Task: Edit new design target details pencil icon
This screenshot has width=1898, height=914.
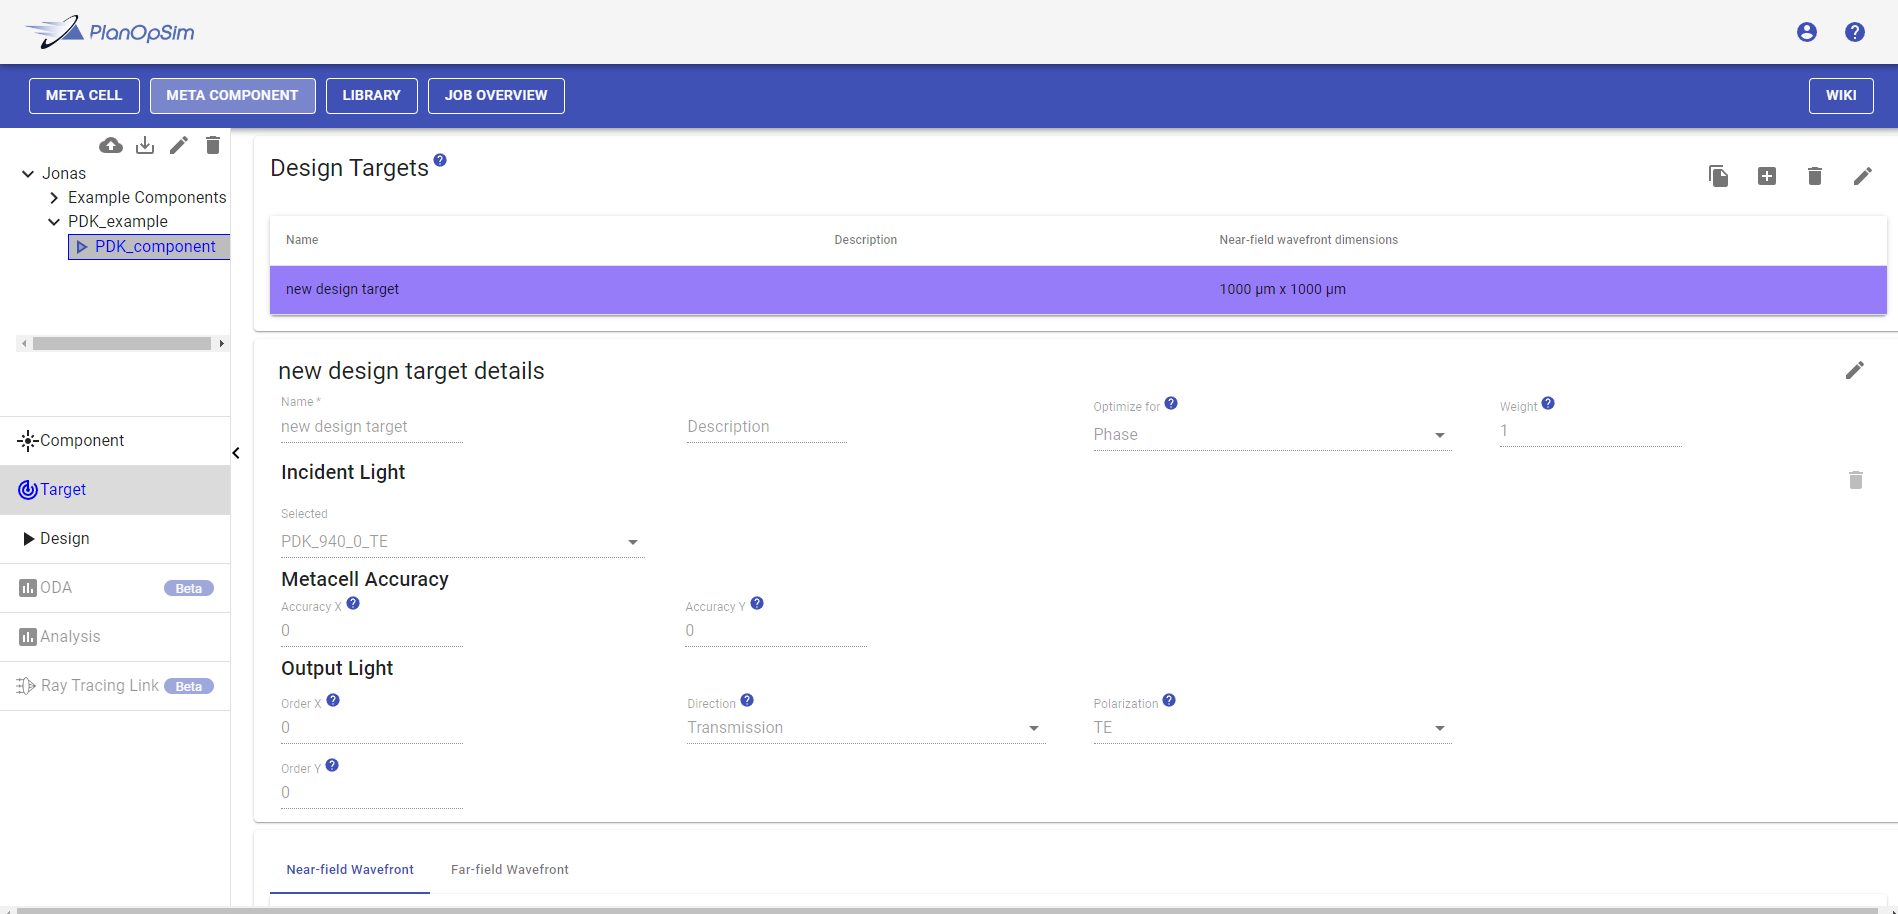Action: (x=1854, y=371)
